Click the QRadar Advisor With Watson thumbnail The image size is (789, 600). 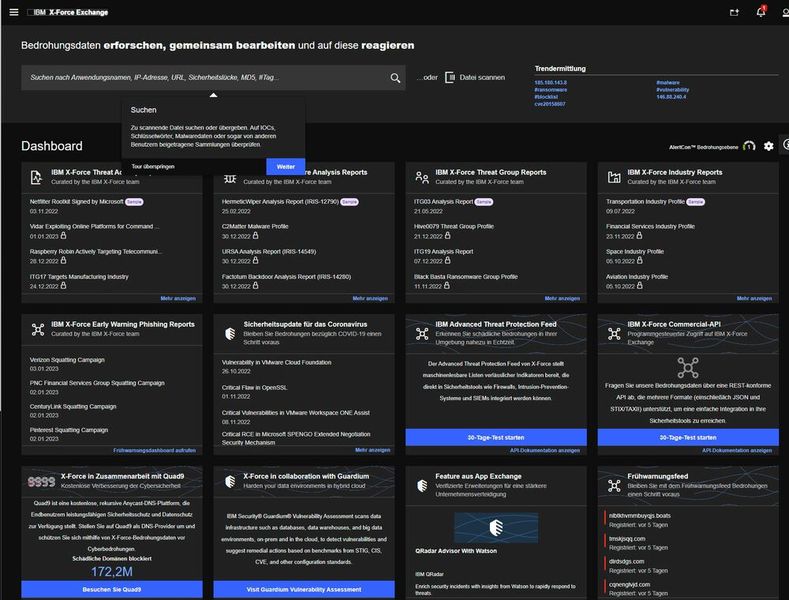[496, 528]
